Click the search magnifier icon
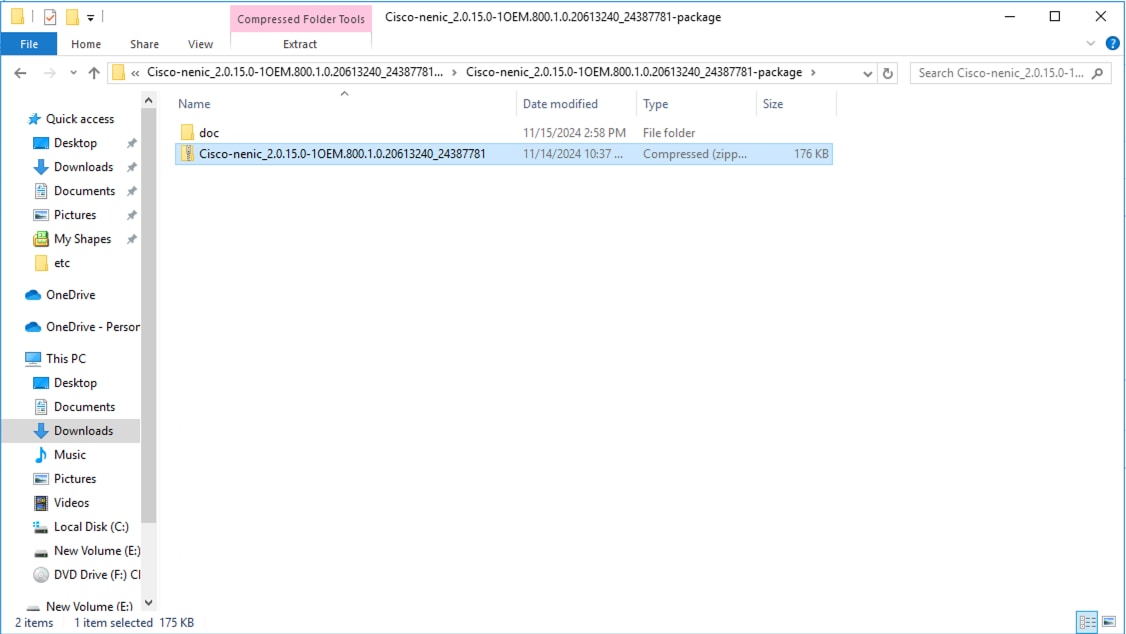Screen dimensions: 1126x634 point(1098,73)
